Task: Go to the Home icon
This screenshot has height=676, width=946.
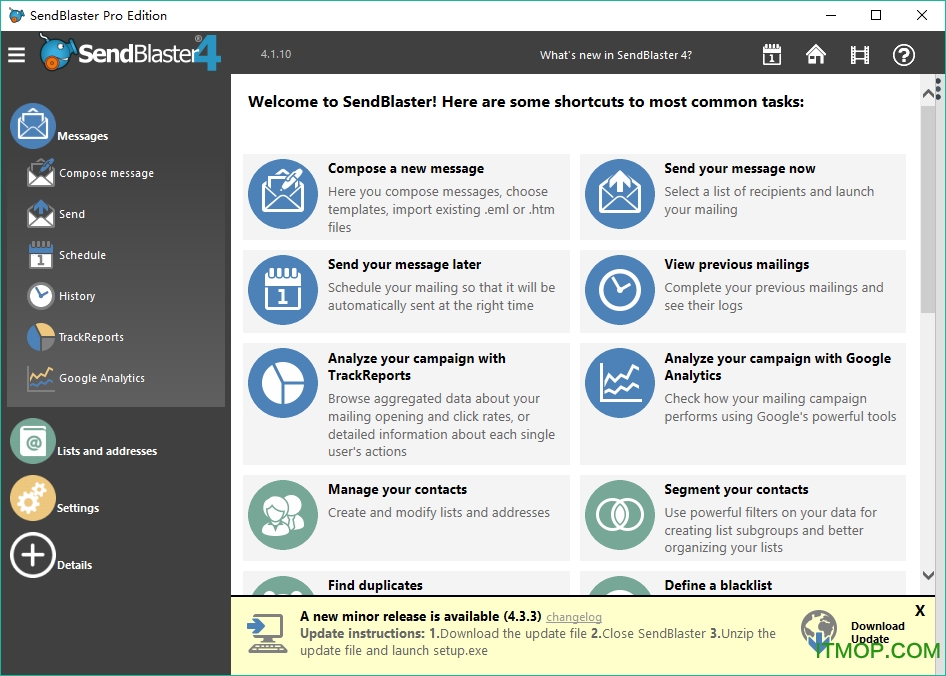Action: (816, 54)
